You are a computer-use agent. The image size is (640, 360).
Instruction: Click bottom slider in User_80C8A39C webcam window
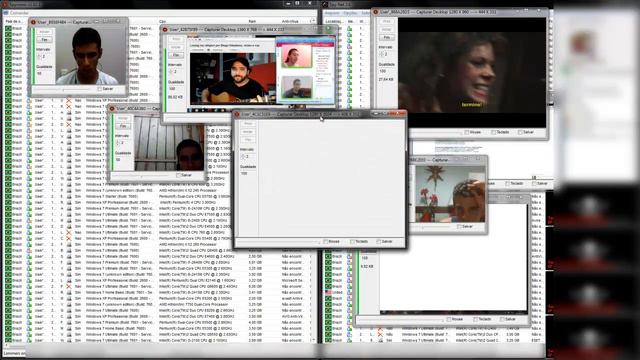[142, 176]
